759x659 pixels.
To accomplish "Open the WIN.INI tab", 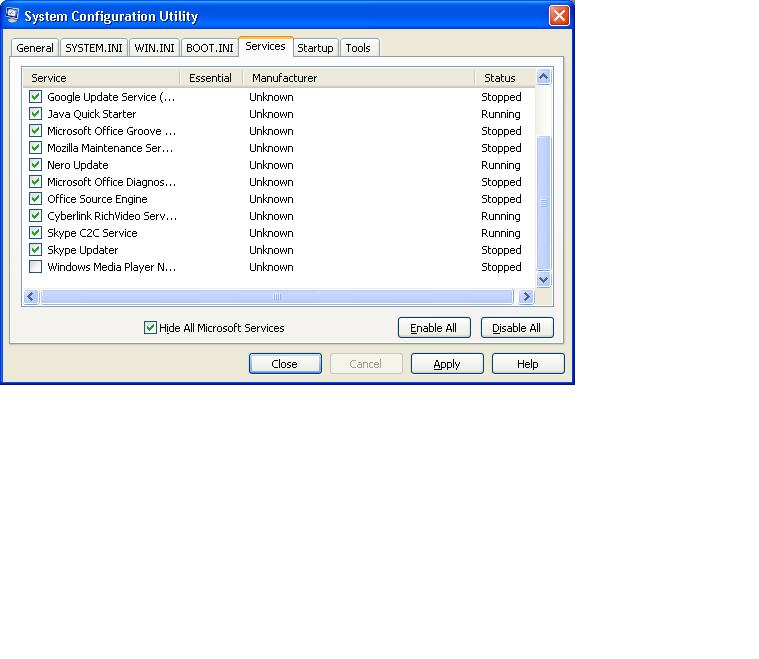I will tap(154, 48).
